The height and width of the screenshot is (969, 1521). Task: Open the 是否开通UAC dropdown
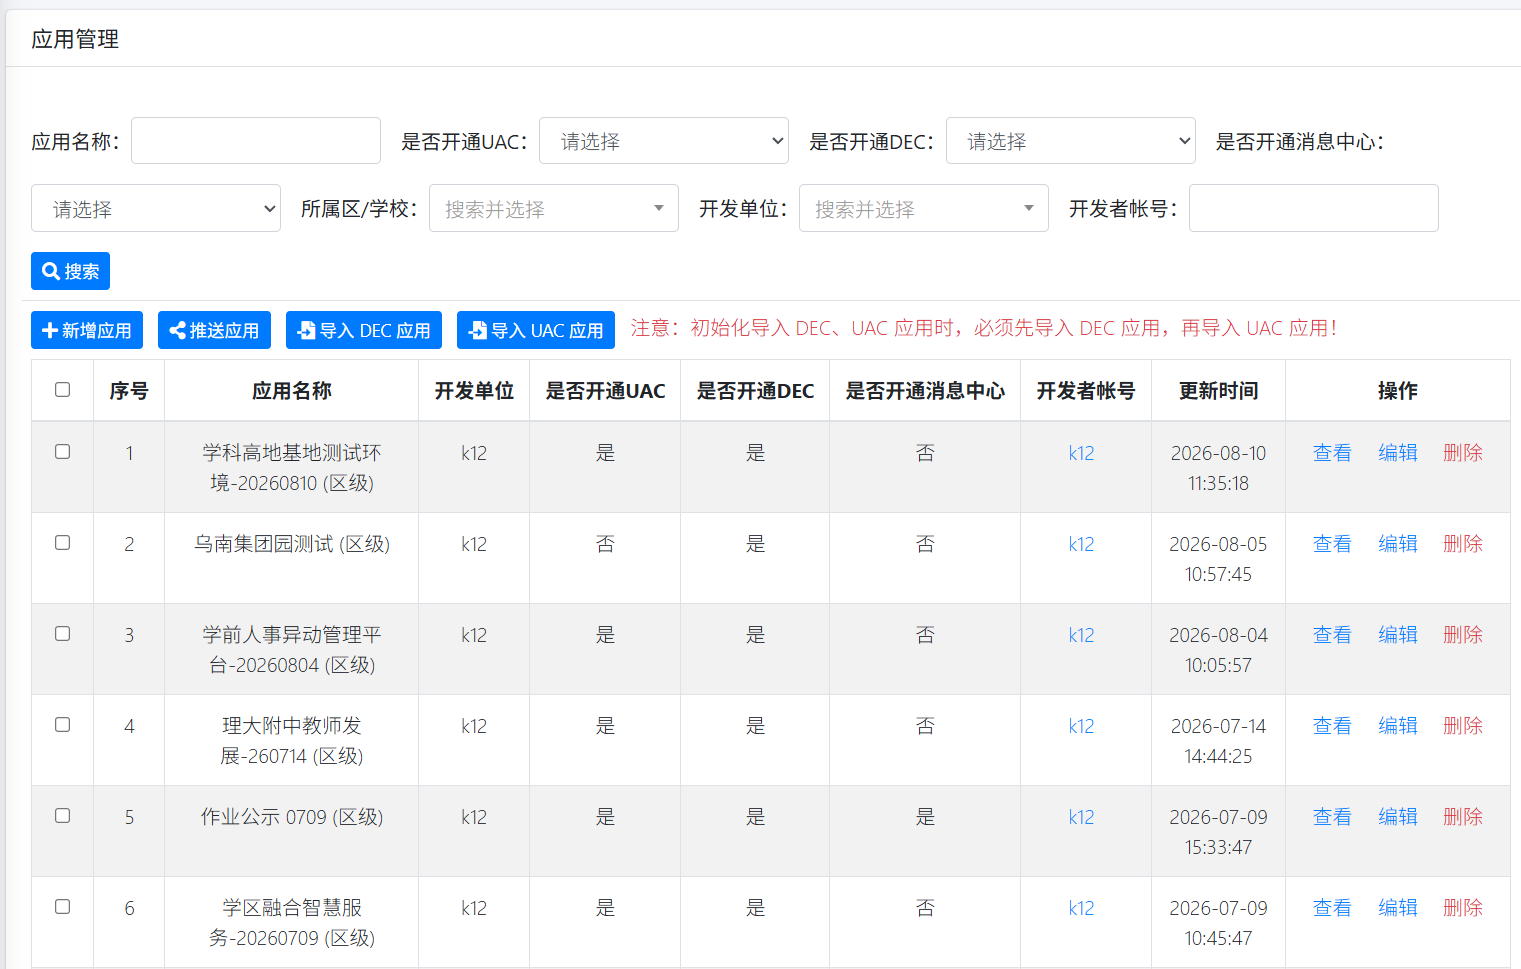(664, 140)
